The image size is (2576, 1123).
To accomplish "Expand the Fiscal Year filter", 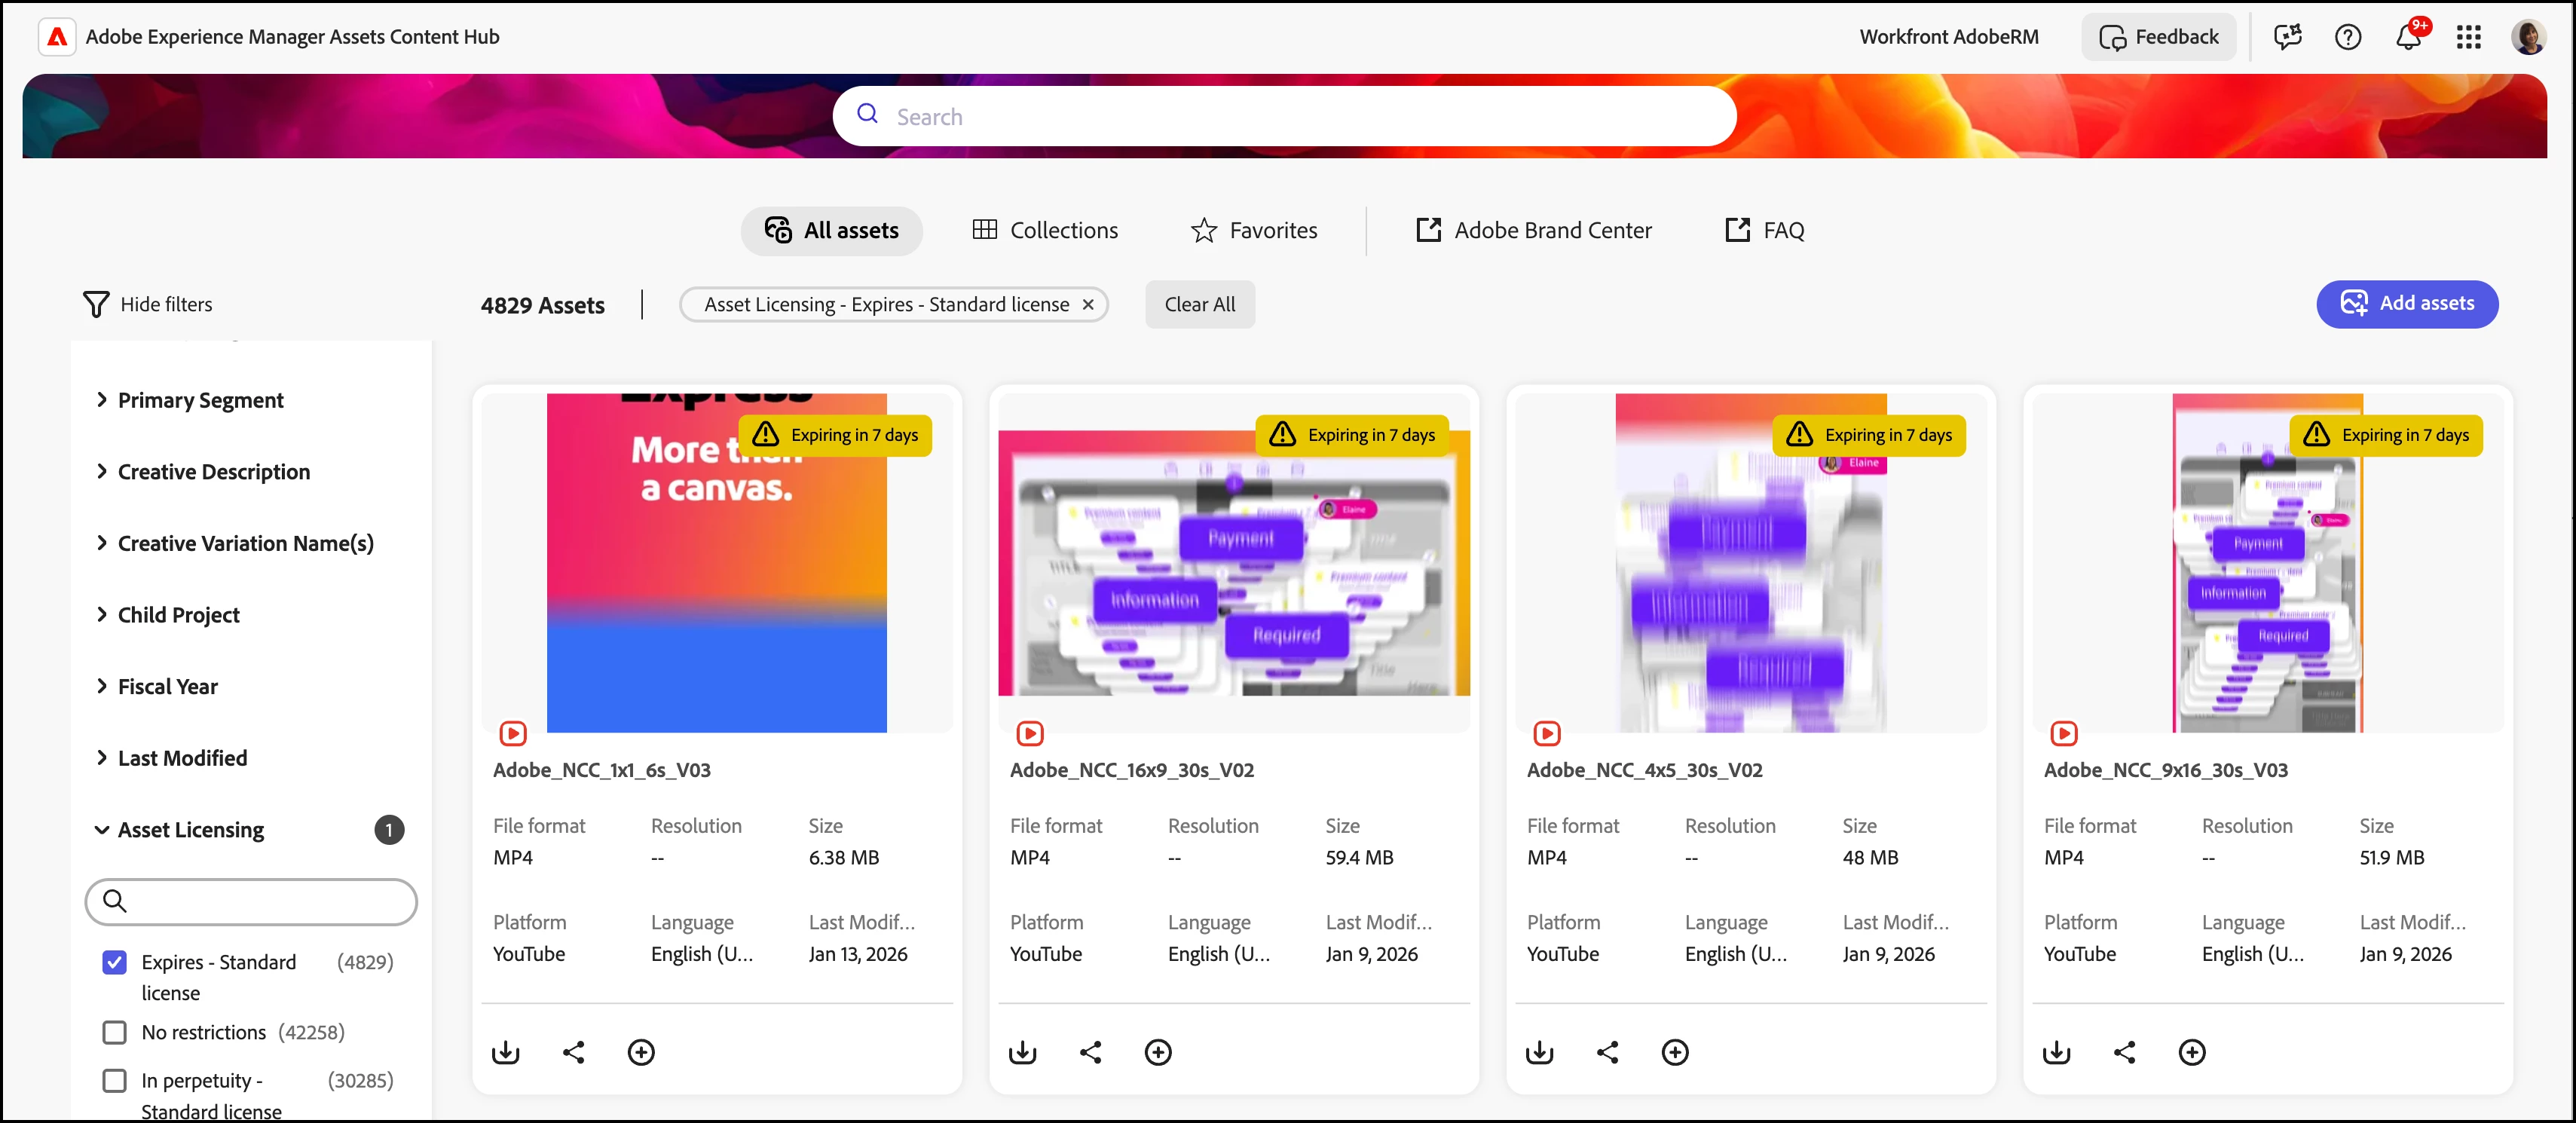I will click(x=167, y=687).
